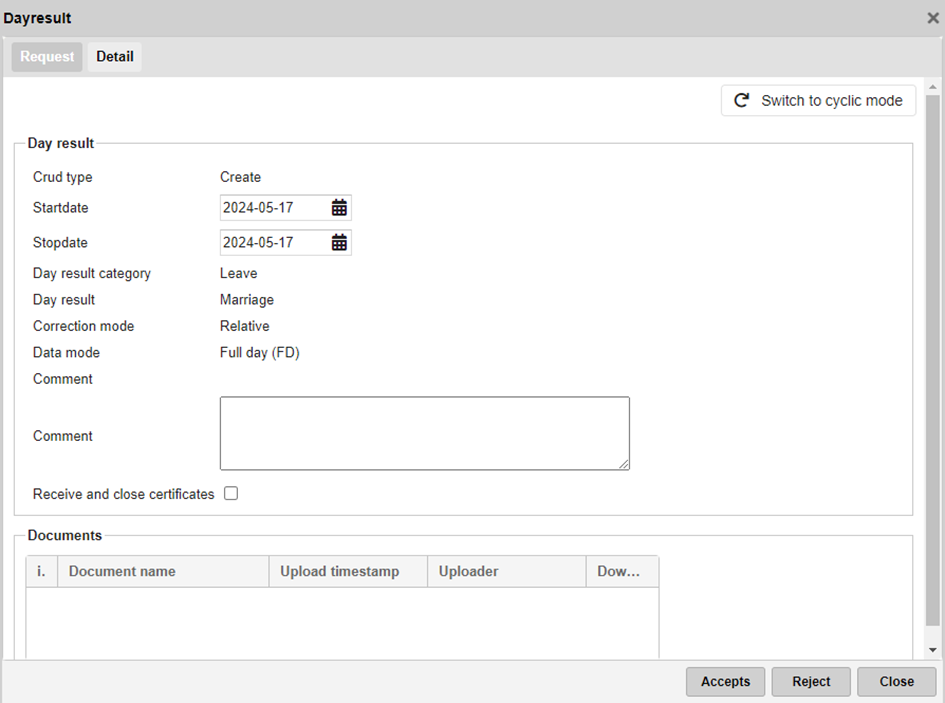Screen dimensions: 945x703
Task: Open the Stopdate calendar picker icon
Action: 339,243
